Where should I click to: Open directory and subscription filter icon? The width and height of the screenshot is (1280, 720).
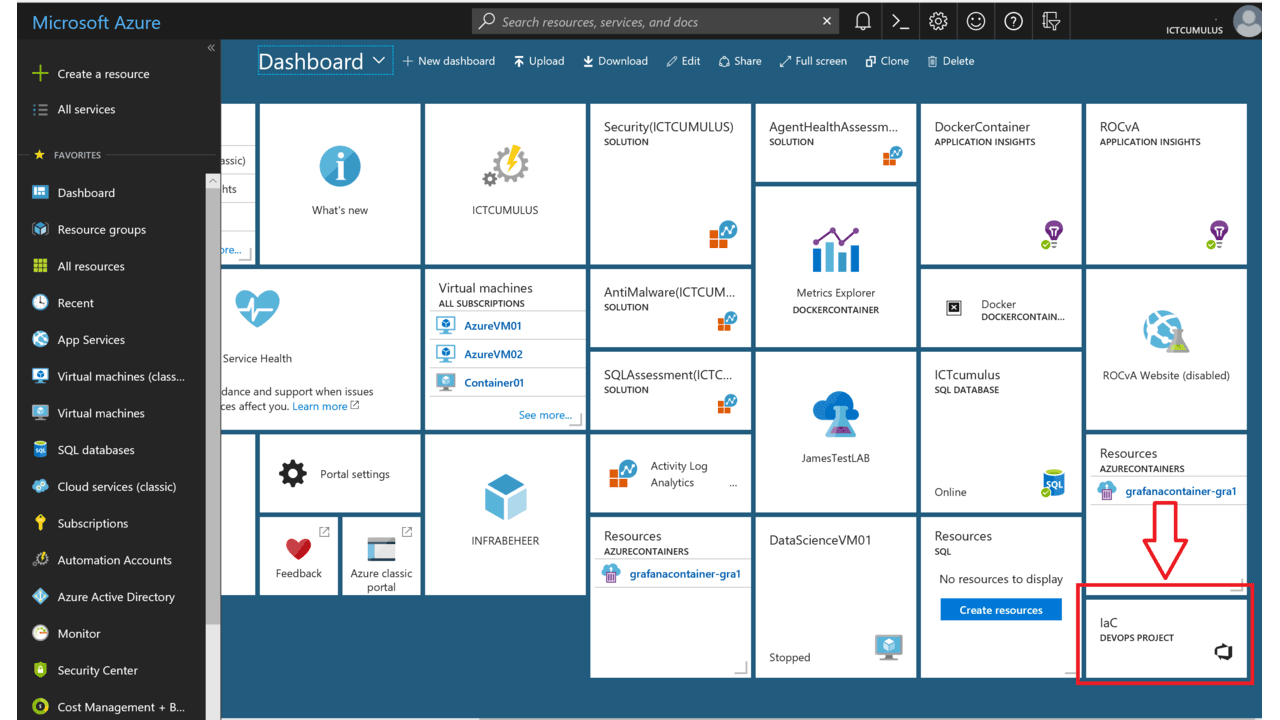point(1051,21)
